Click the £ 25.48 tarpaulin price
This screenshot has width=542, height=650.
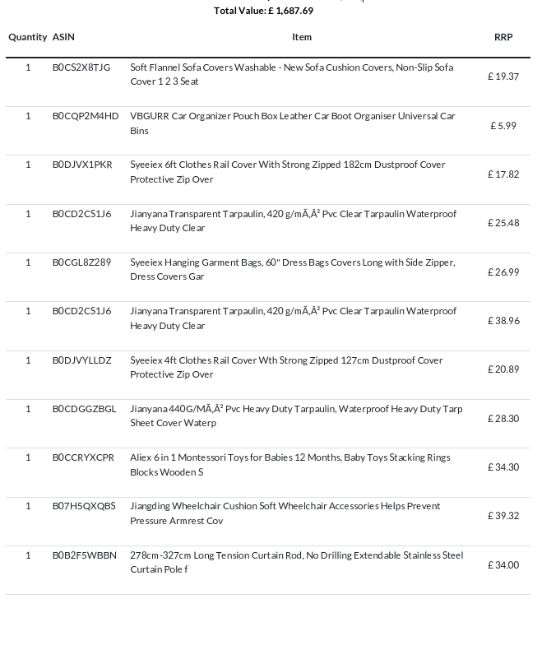point(503,223)
